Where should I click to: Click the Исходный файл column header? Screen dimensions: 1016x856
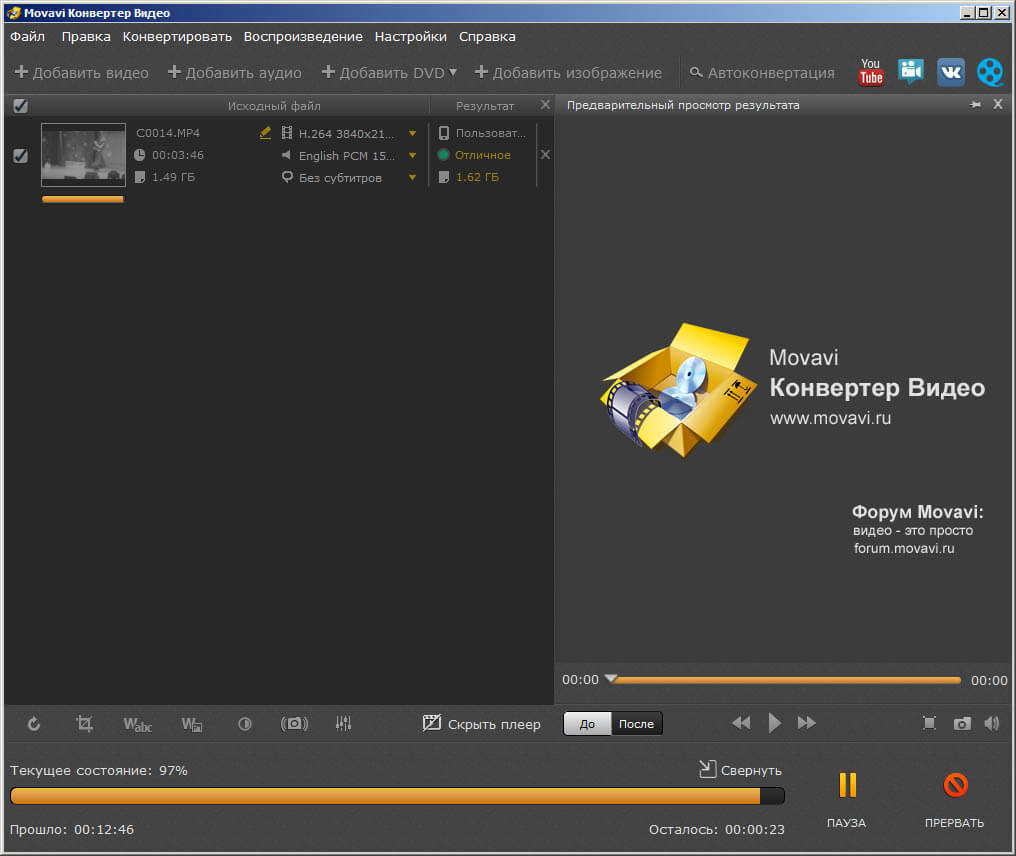(x=274, y=106)
